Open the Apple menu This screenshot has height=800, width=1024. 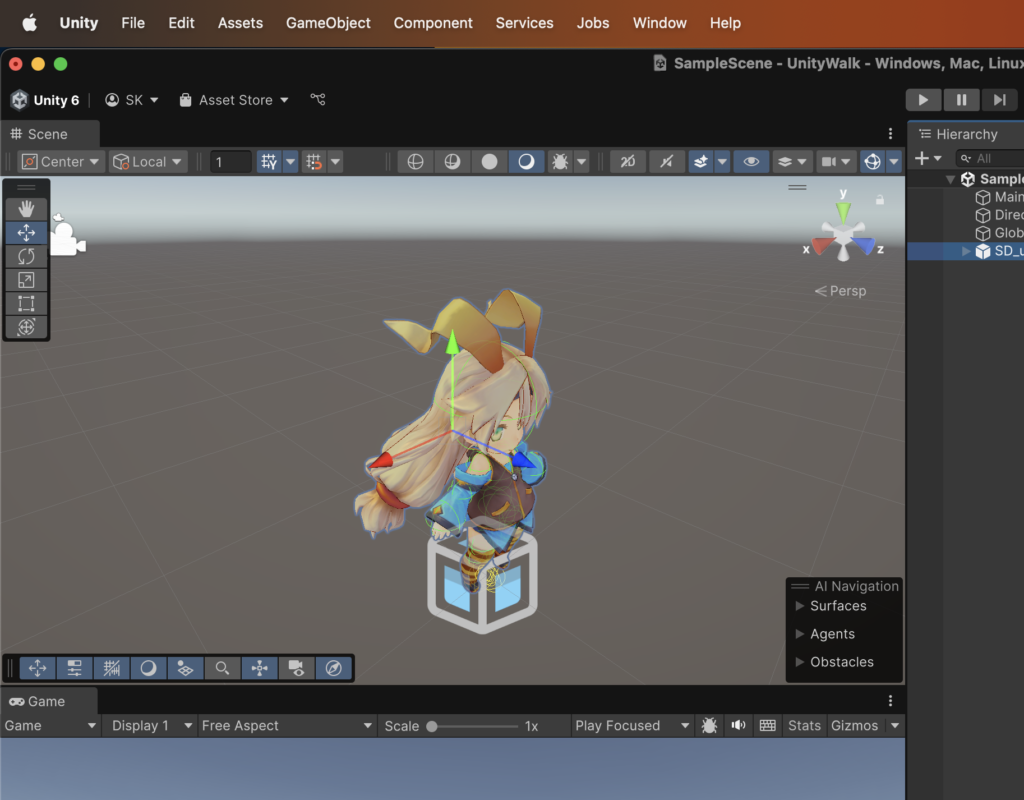(29, 24)
